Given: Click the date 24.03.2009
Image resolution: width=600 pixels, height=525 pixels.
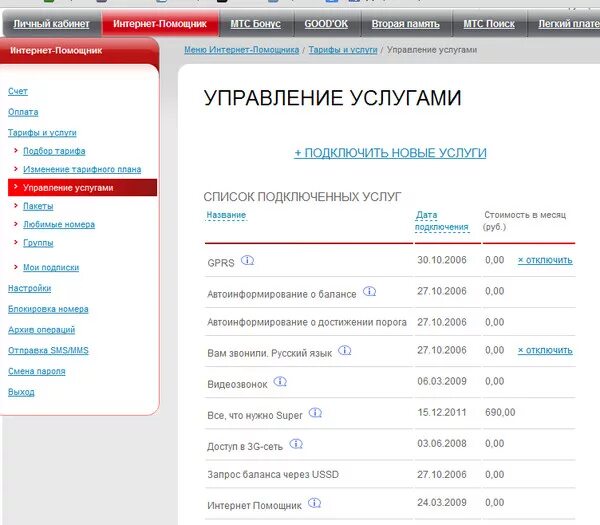Looking at the screenshot, I should click(x=442, y=502).
